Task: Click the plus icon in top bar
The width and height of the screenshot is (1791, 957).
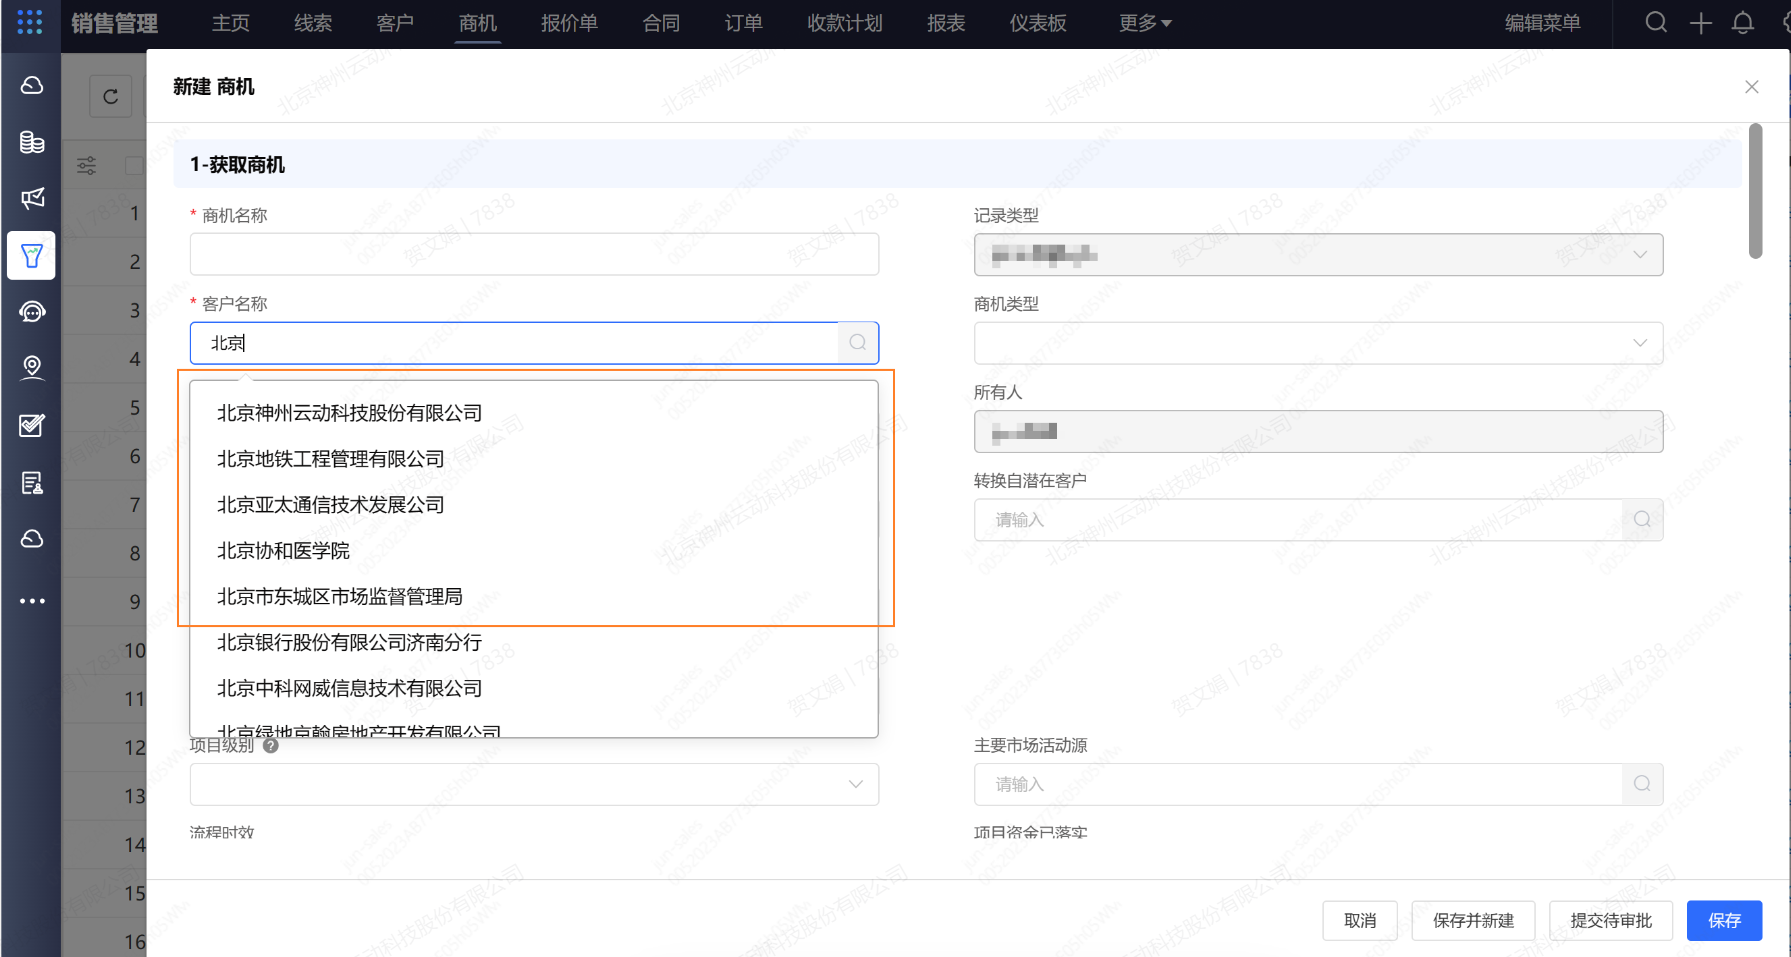Action: [1700, 23]
